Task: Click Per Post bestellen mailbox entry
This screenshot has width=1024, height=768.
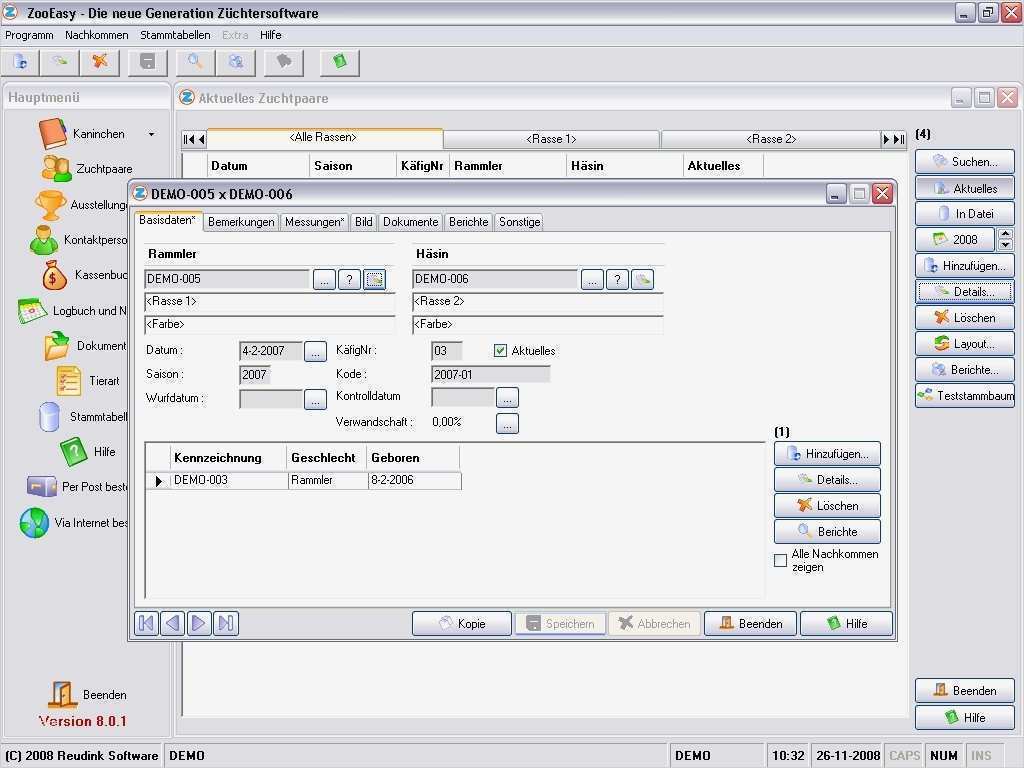Action: coord(77,487)
